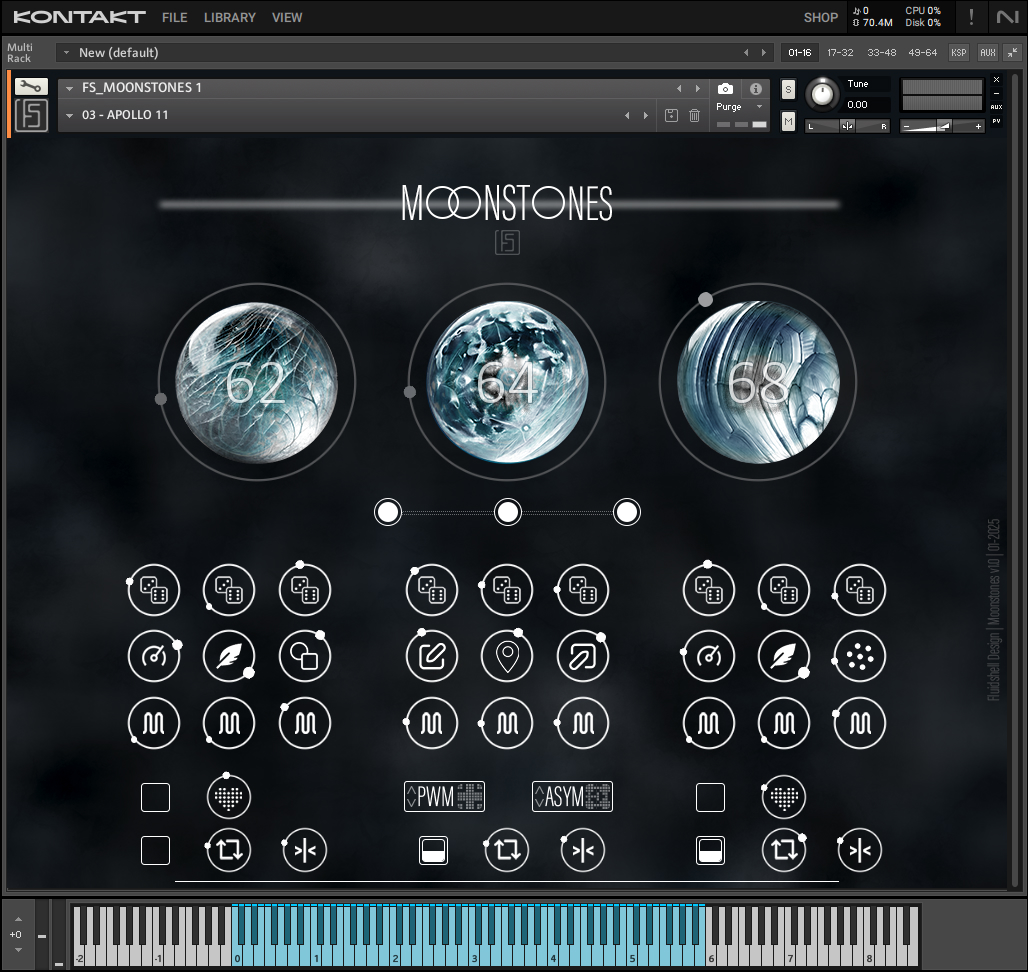The height and width of the screenshot is (972, 1028).
Task: Toggle the half-filled square in right group
Action: click(x=710, y=850)
